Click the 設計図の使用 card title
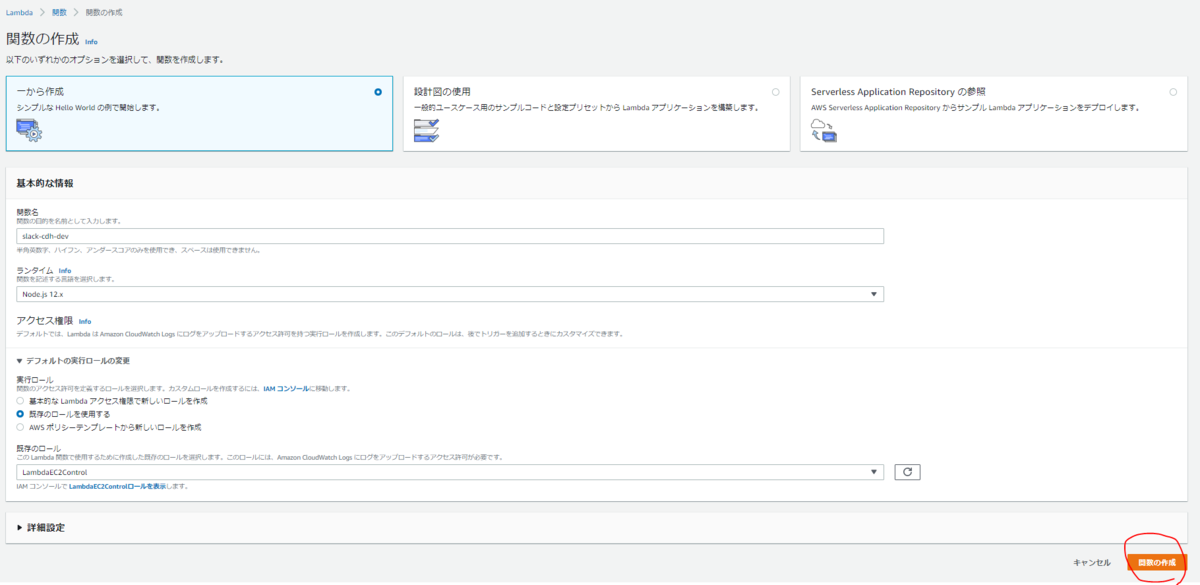The width and height of the screenshot is (1200, 585). pyautogui.click(x=442, y=91)
